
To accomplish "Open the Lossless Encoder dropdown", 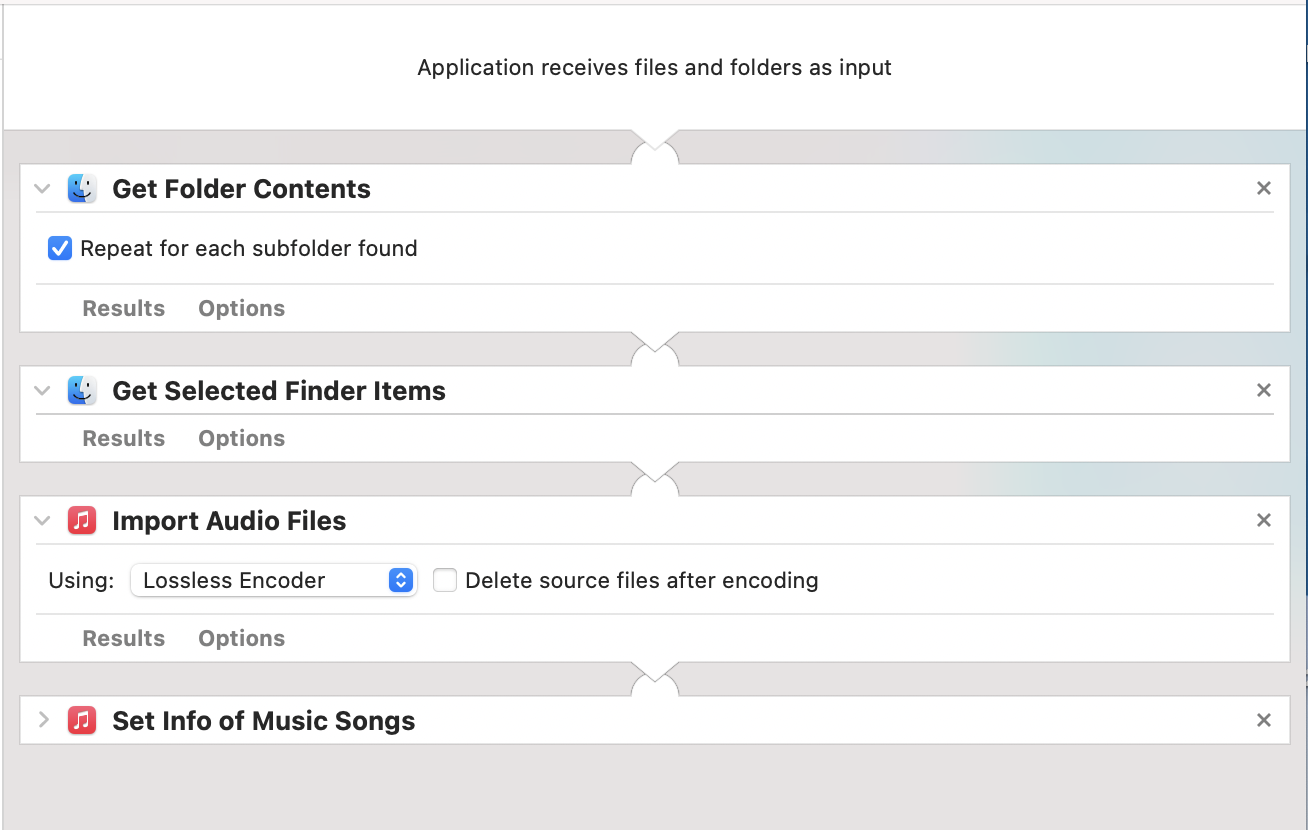I will [x=273, y=581].
